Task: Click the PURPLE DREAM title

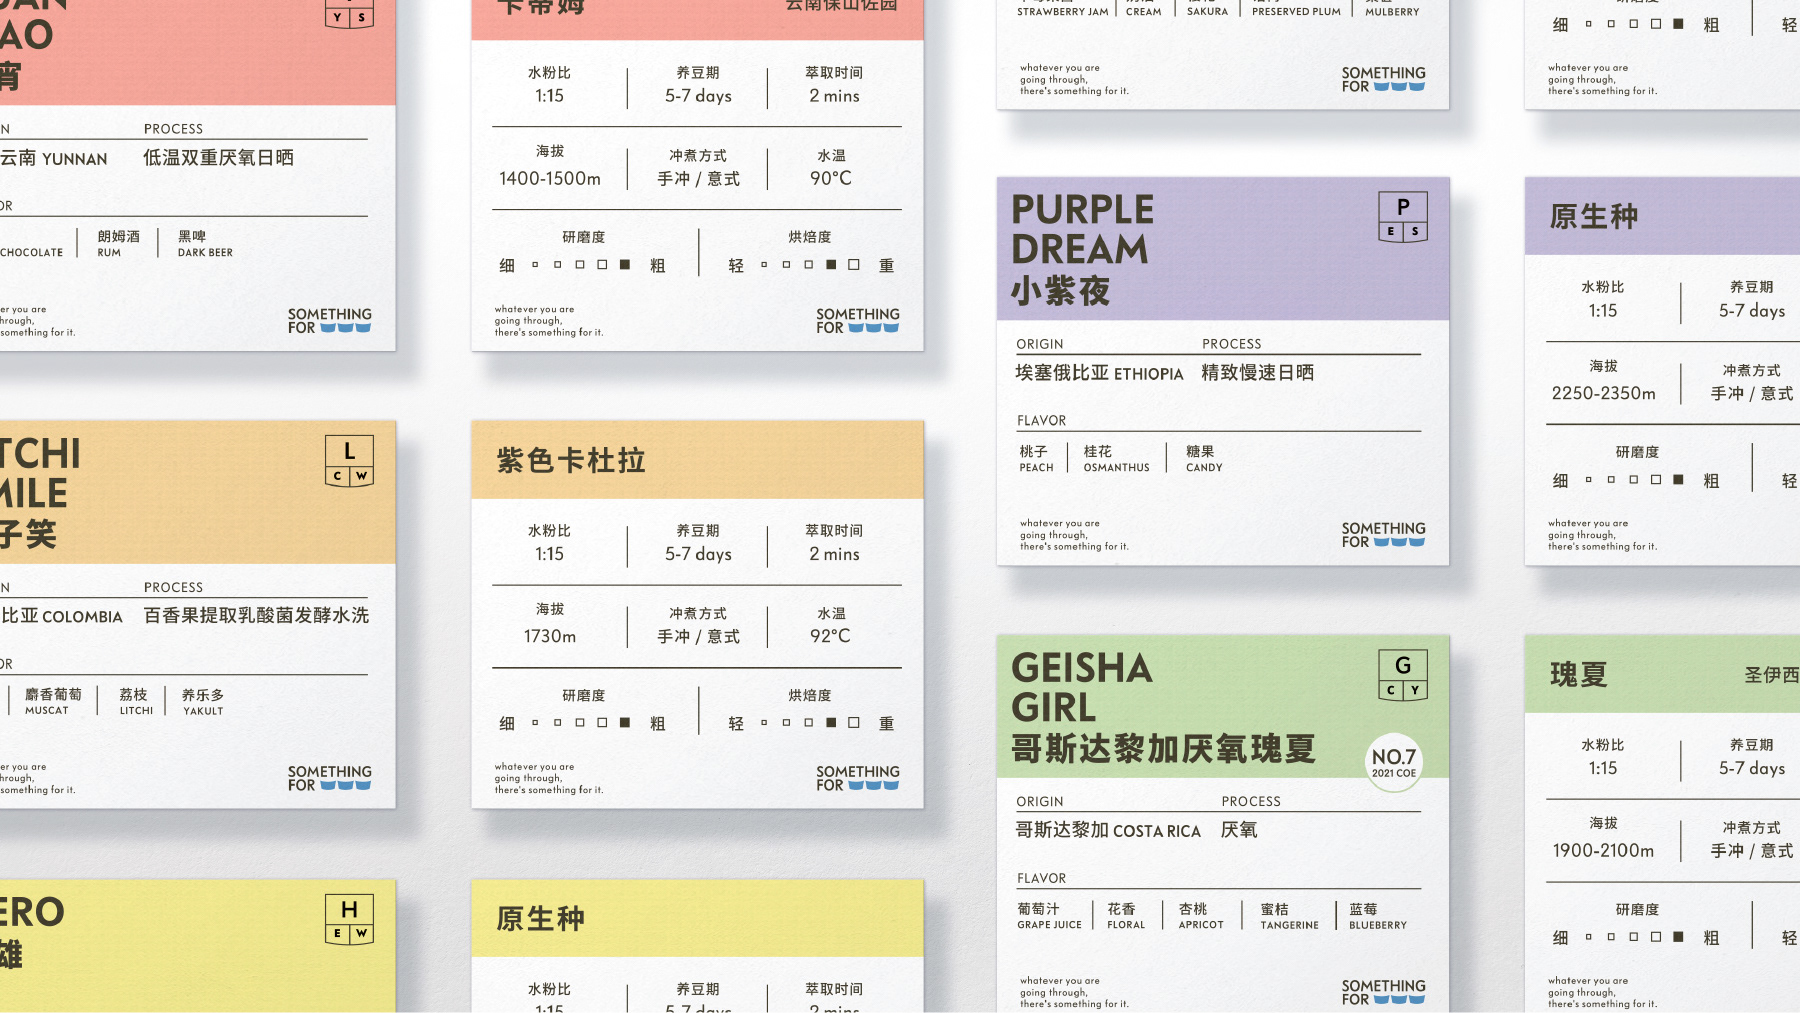Action: [1082, 229]
